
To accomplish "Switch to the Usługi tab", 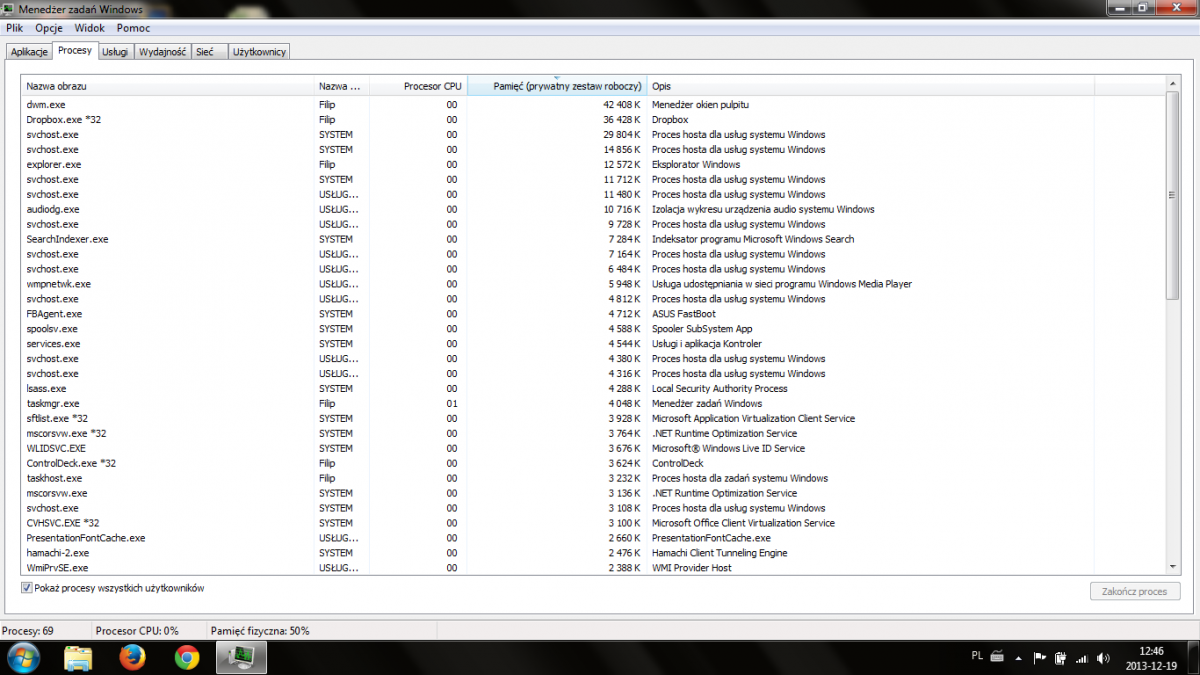I will coord(115,51).
